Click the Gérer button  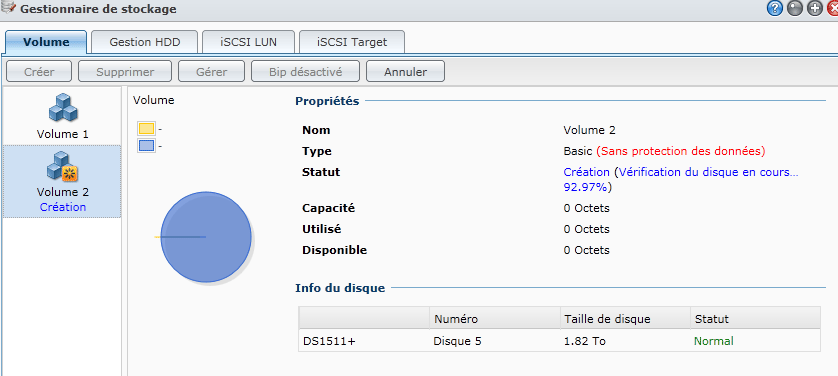(212, 72)
